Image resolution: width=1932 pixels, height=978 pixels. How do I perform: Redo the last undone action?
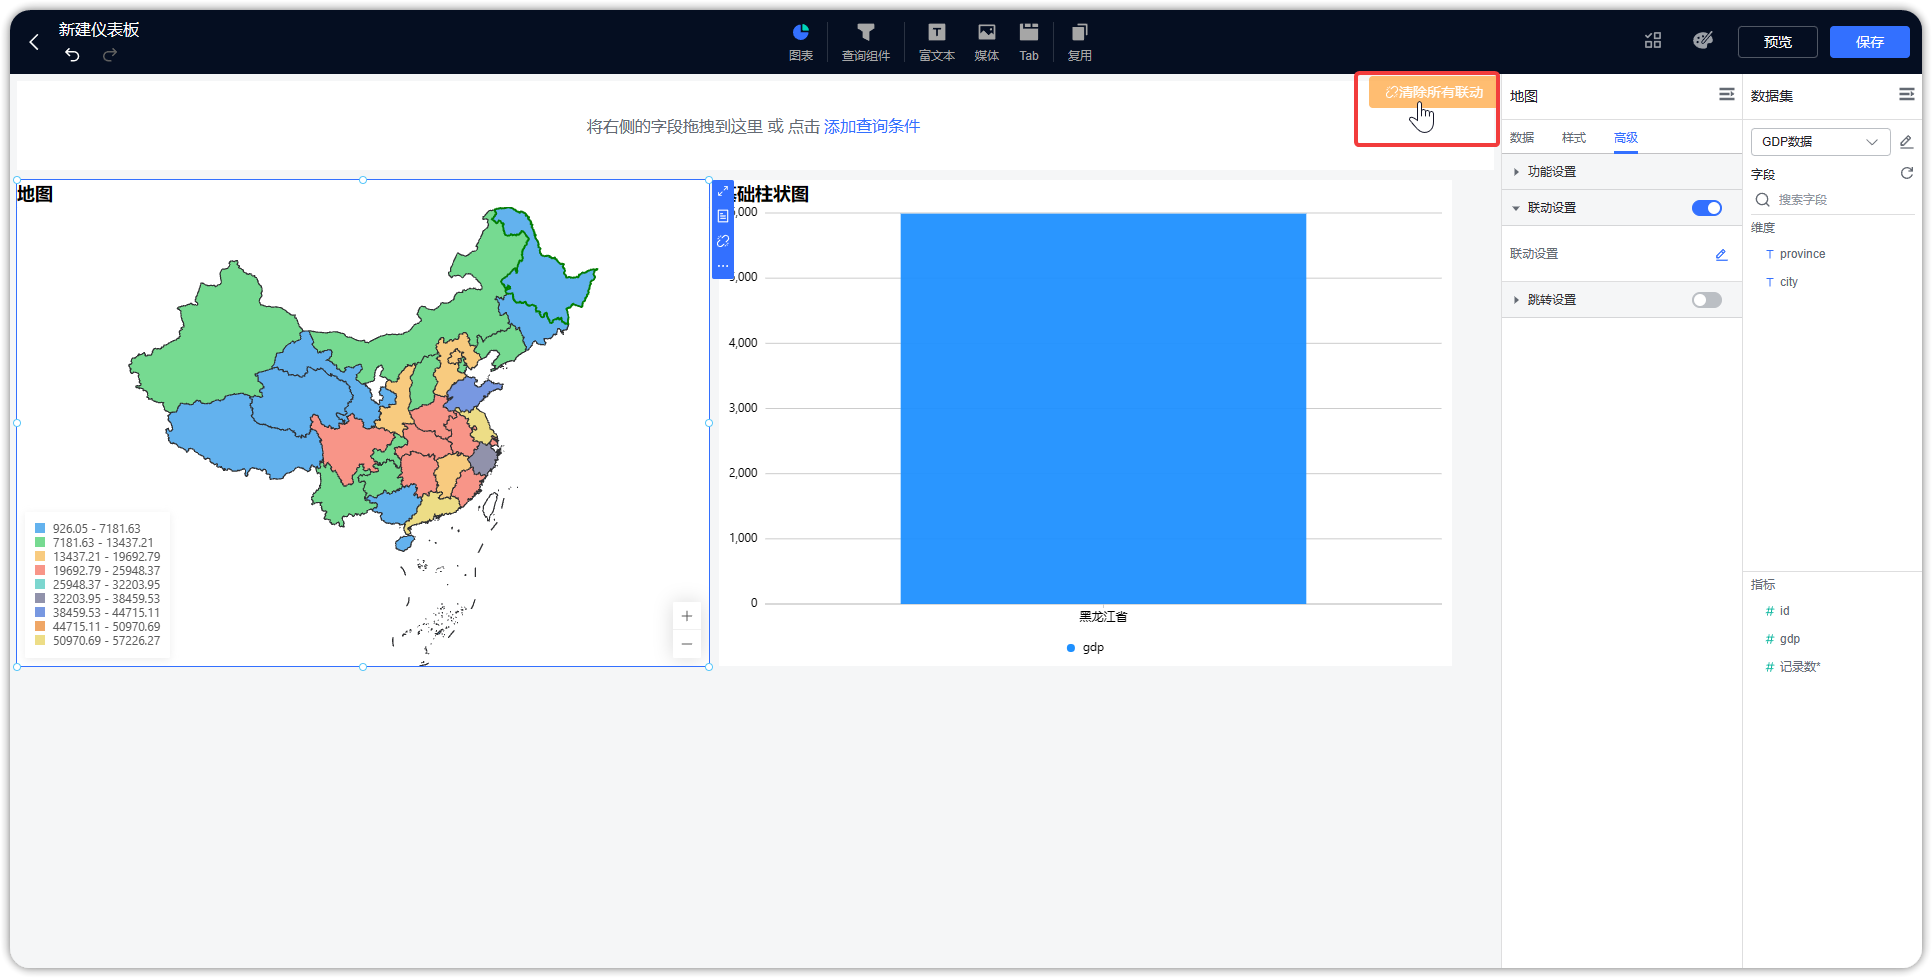point(110,55)
